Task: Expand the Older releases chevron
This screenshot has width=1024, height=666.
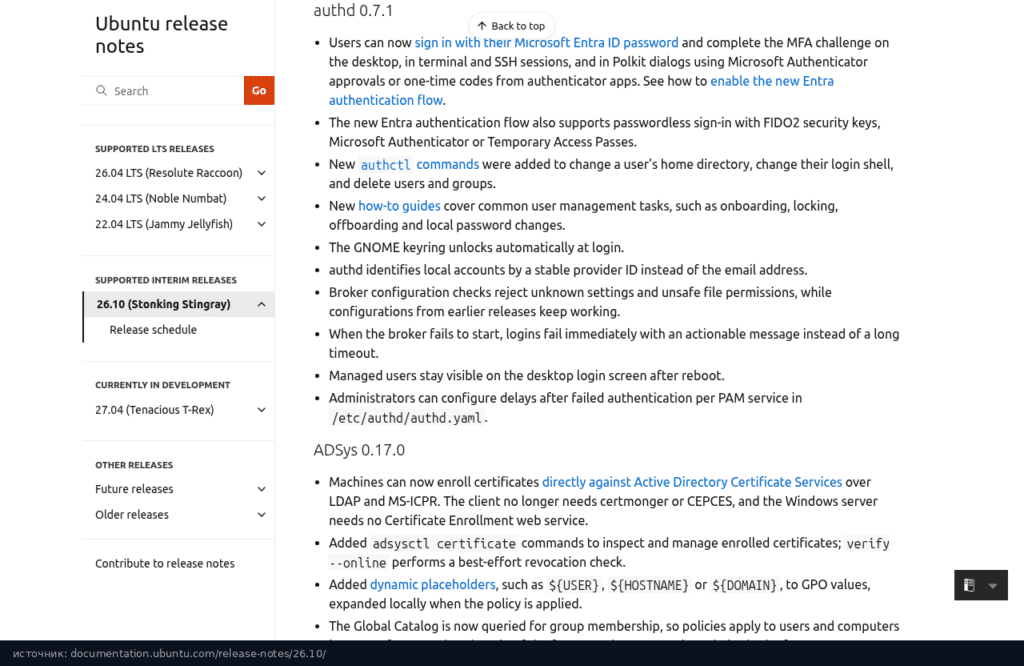Action: (x=261, y=515)
